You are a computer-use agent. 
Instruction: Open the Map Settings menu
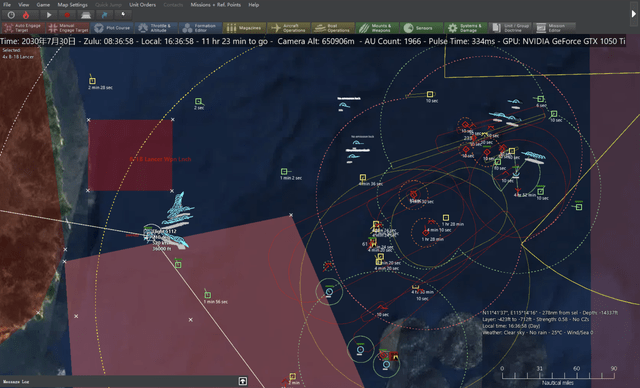pos(72,4)
